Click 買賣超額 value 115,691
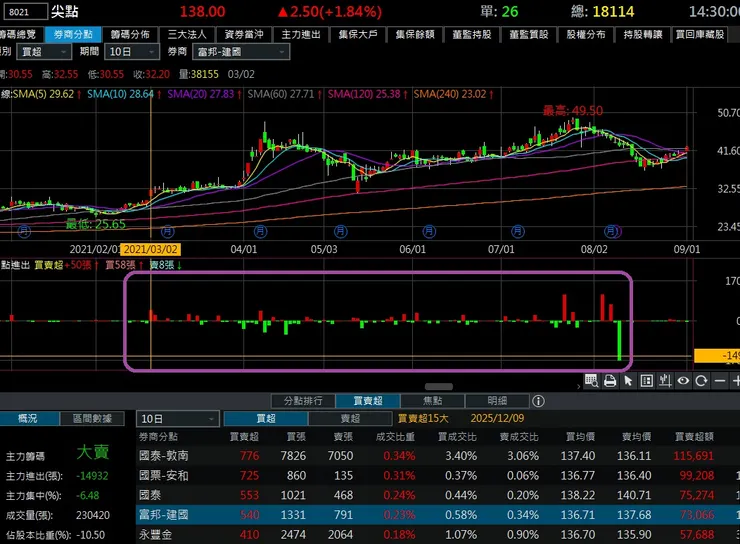 pos(693,456)
